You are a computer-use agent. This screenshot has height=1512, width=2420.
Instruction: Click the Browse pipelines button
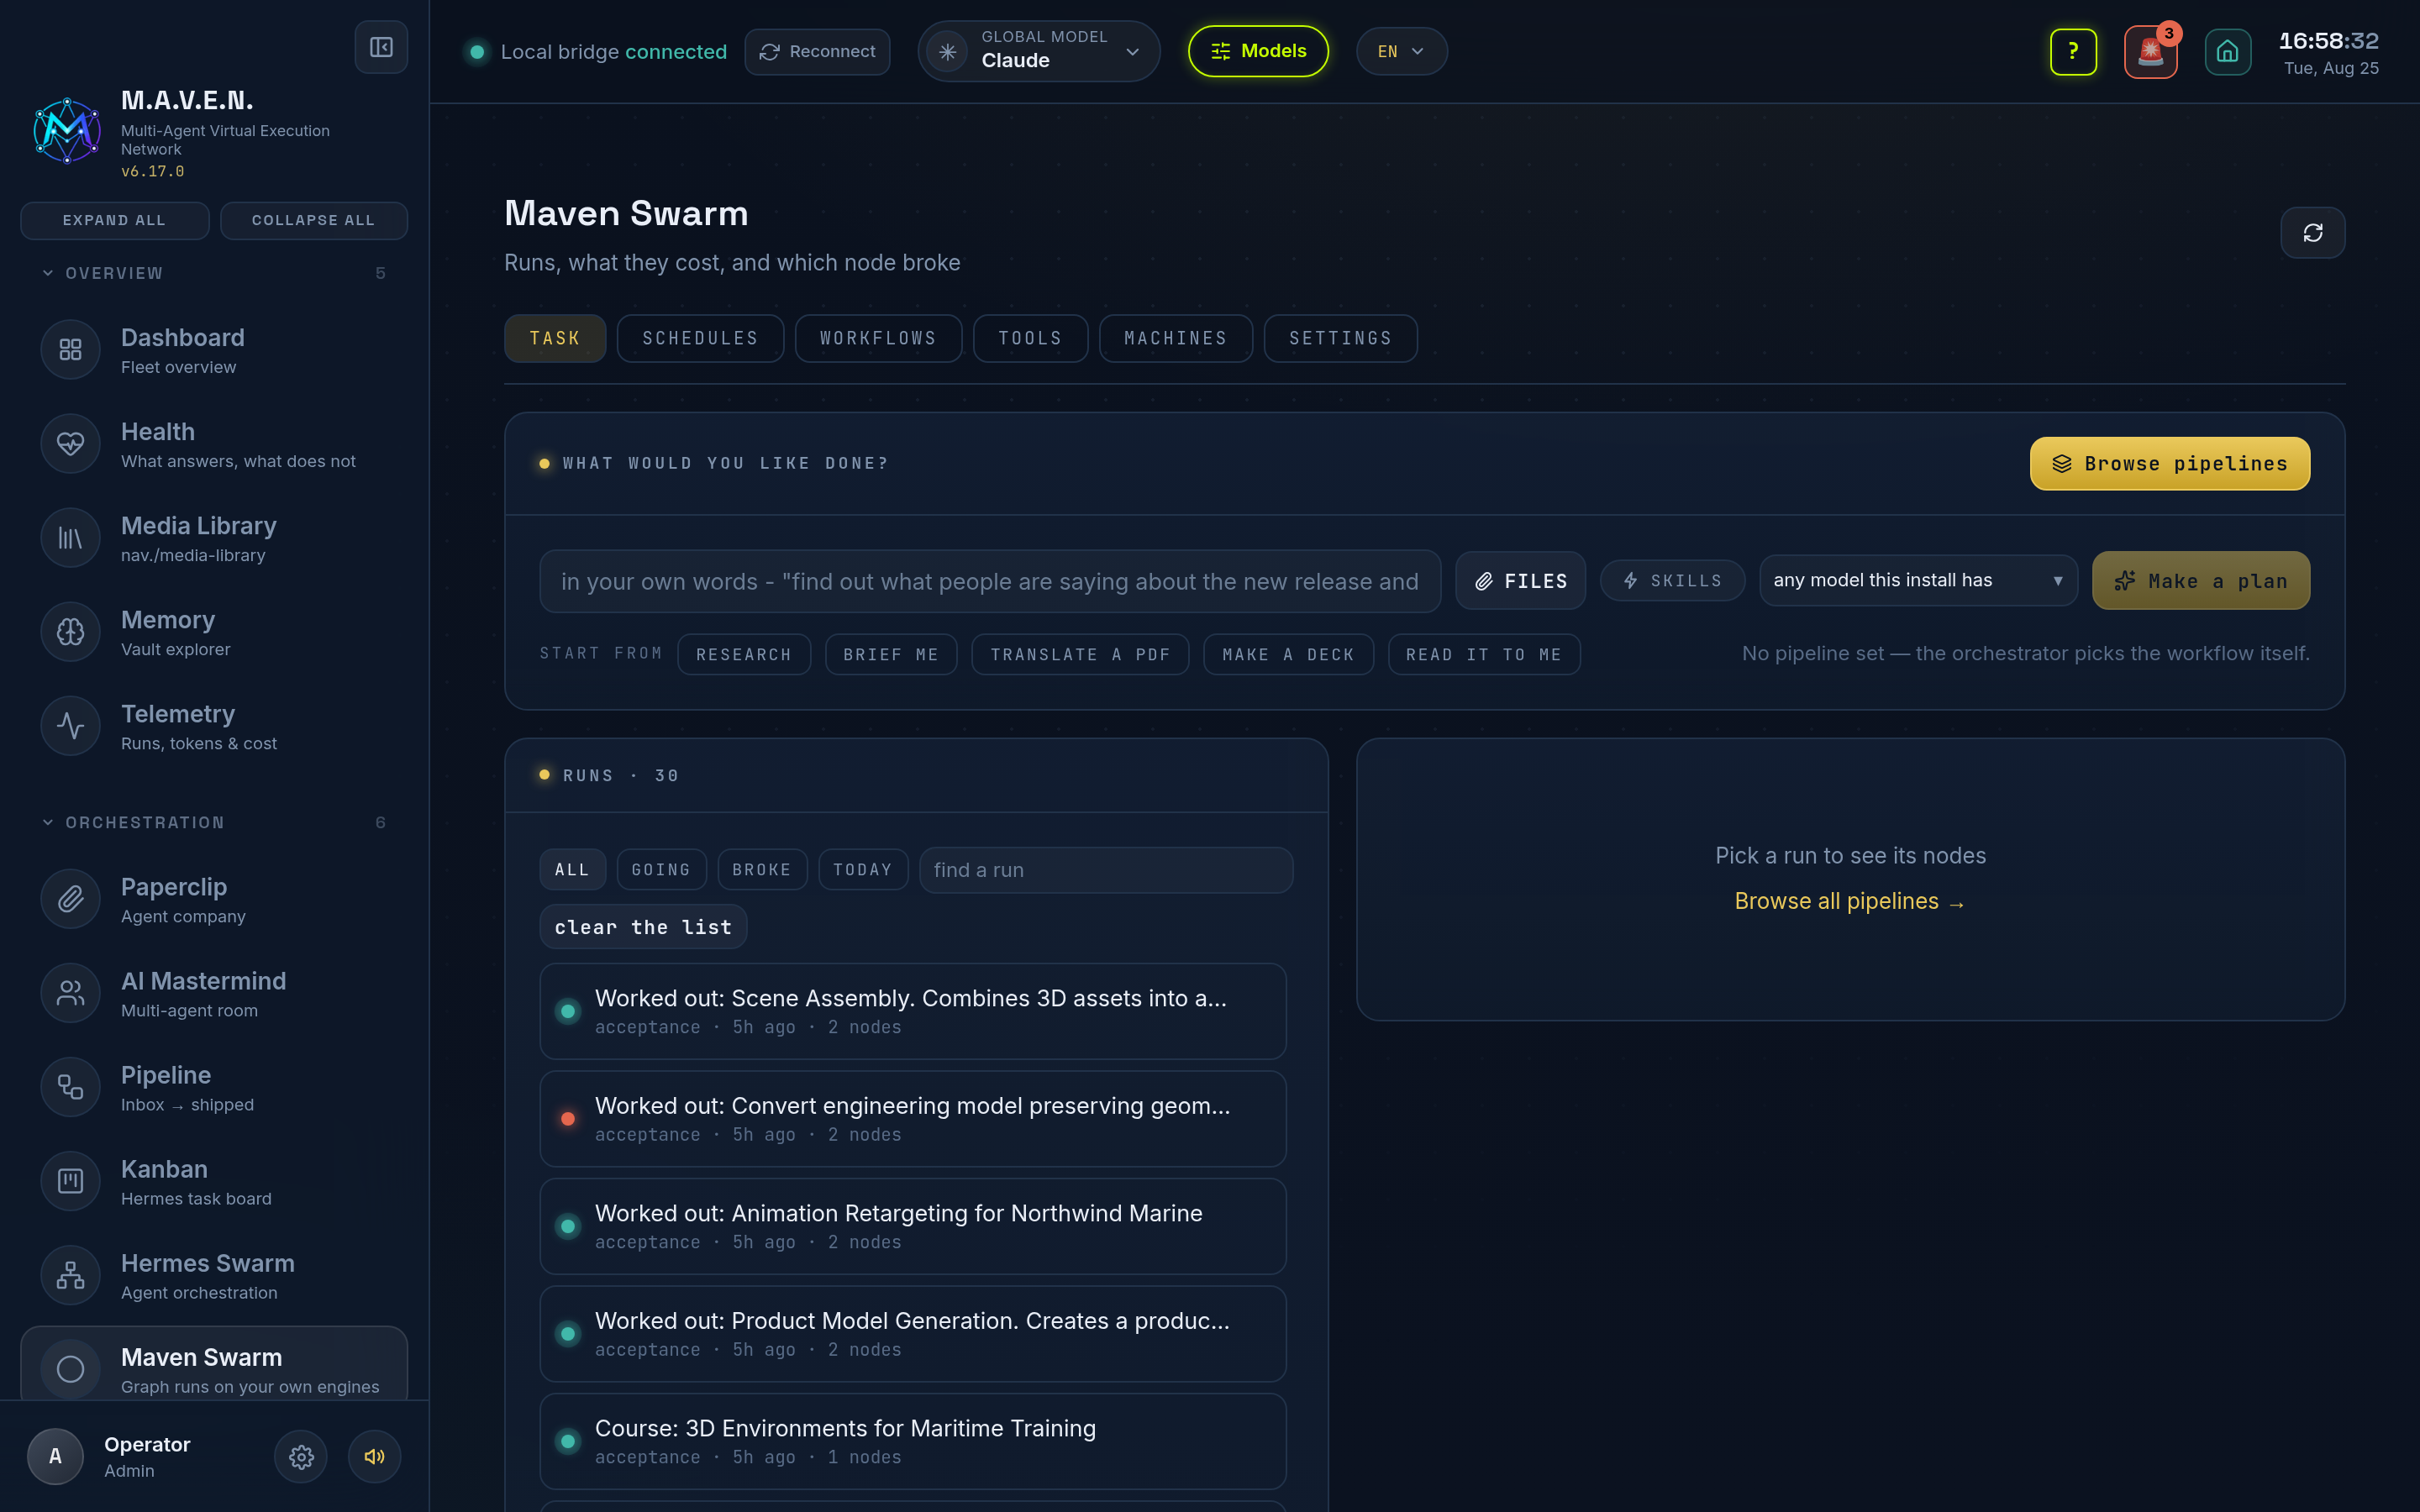pyautogui.click(x=2169, y=463)
